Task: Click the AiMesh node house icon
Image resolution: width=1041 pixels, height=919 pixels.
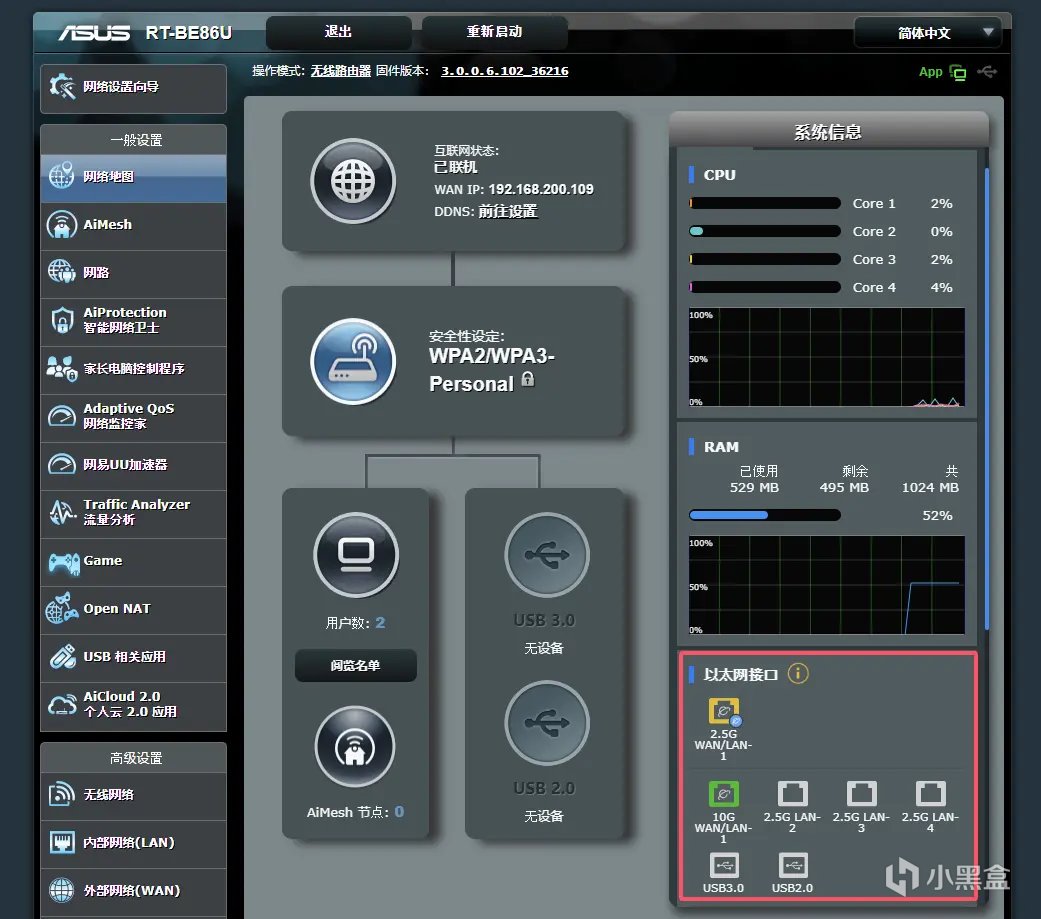Action: click(355, 747)
